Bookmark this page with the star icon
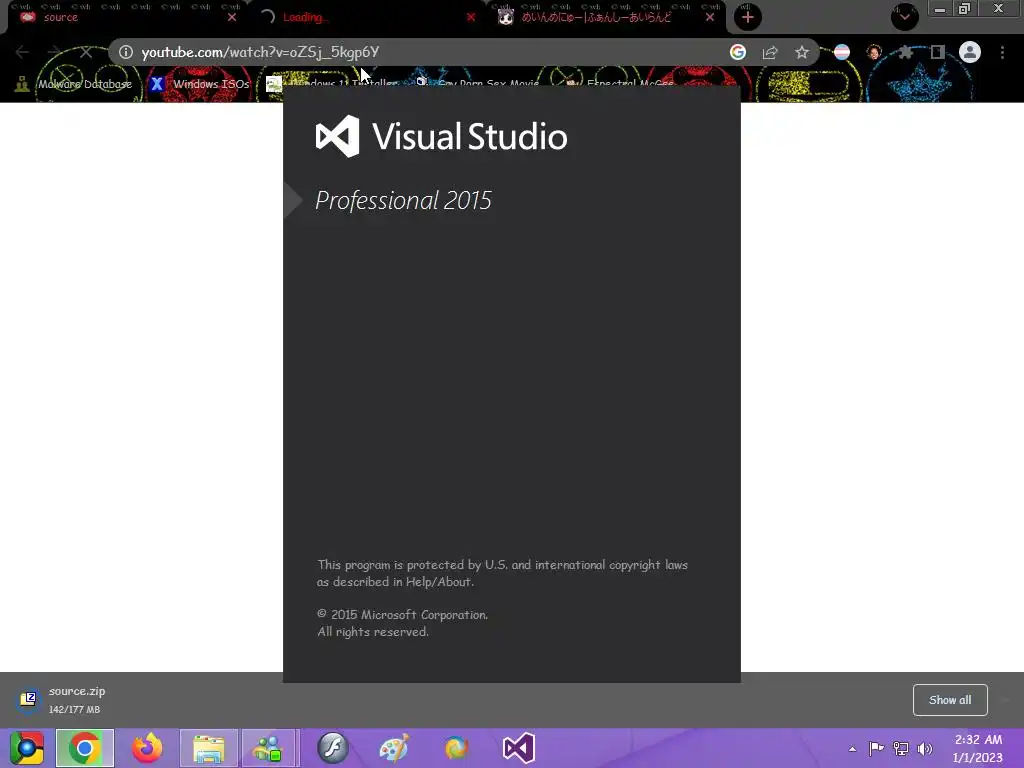Viewport: 1024px width, 768px height. tap(802, 52)
